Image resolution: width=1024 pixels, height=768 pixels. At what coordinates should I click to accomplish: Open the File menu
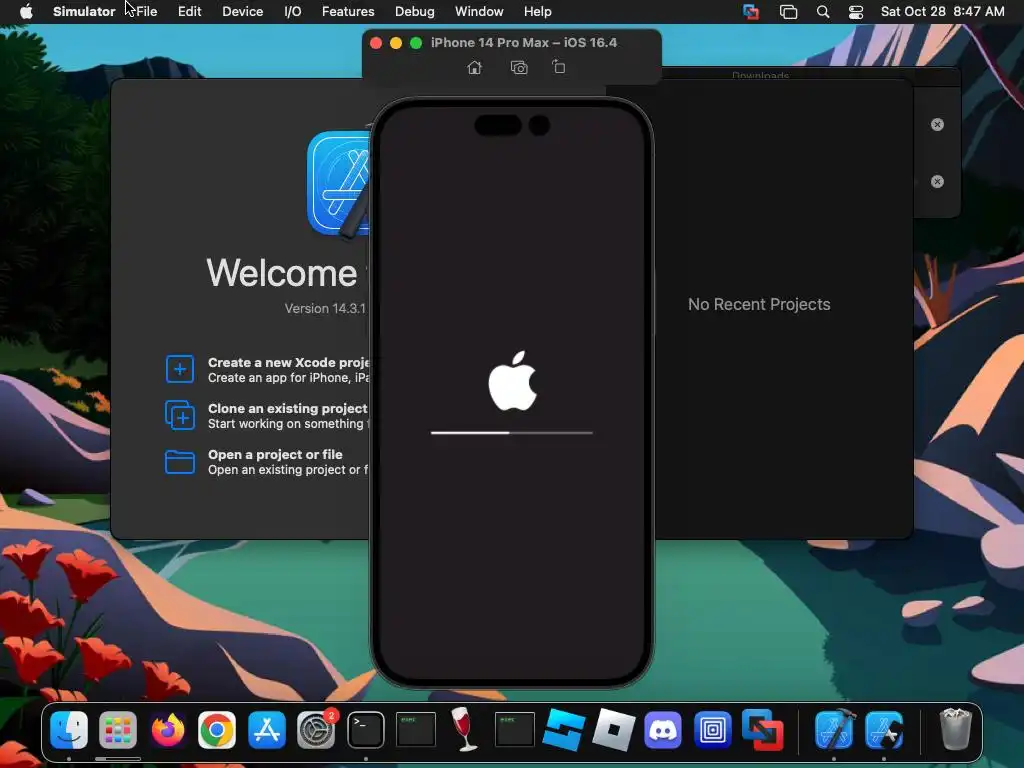[x=146, y=12]
